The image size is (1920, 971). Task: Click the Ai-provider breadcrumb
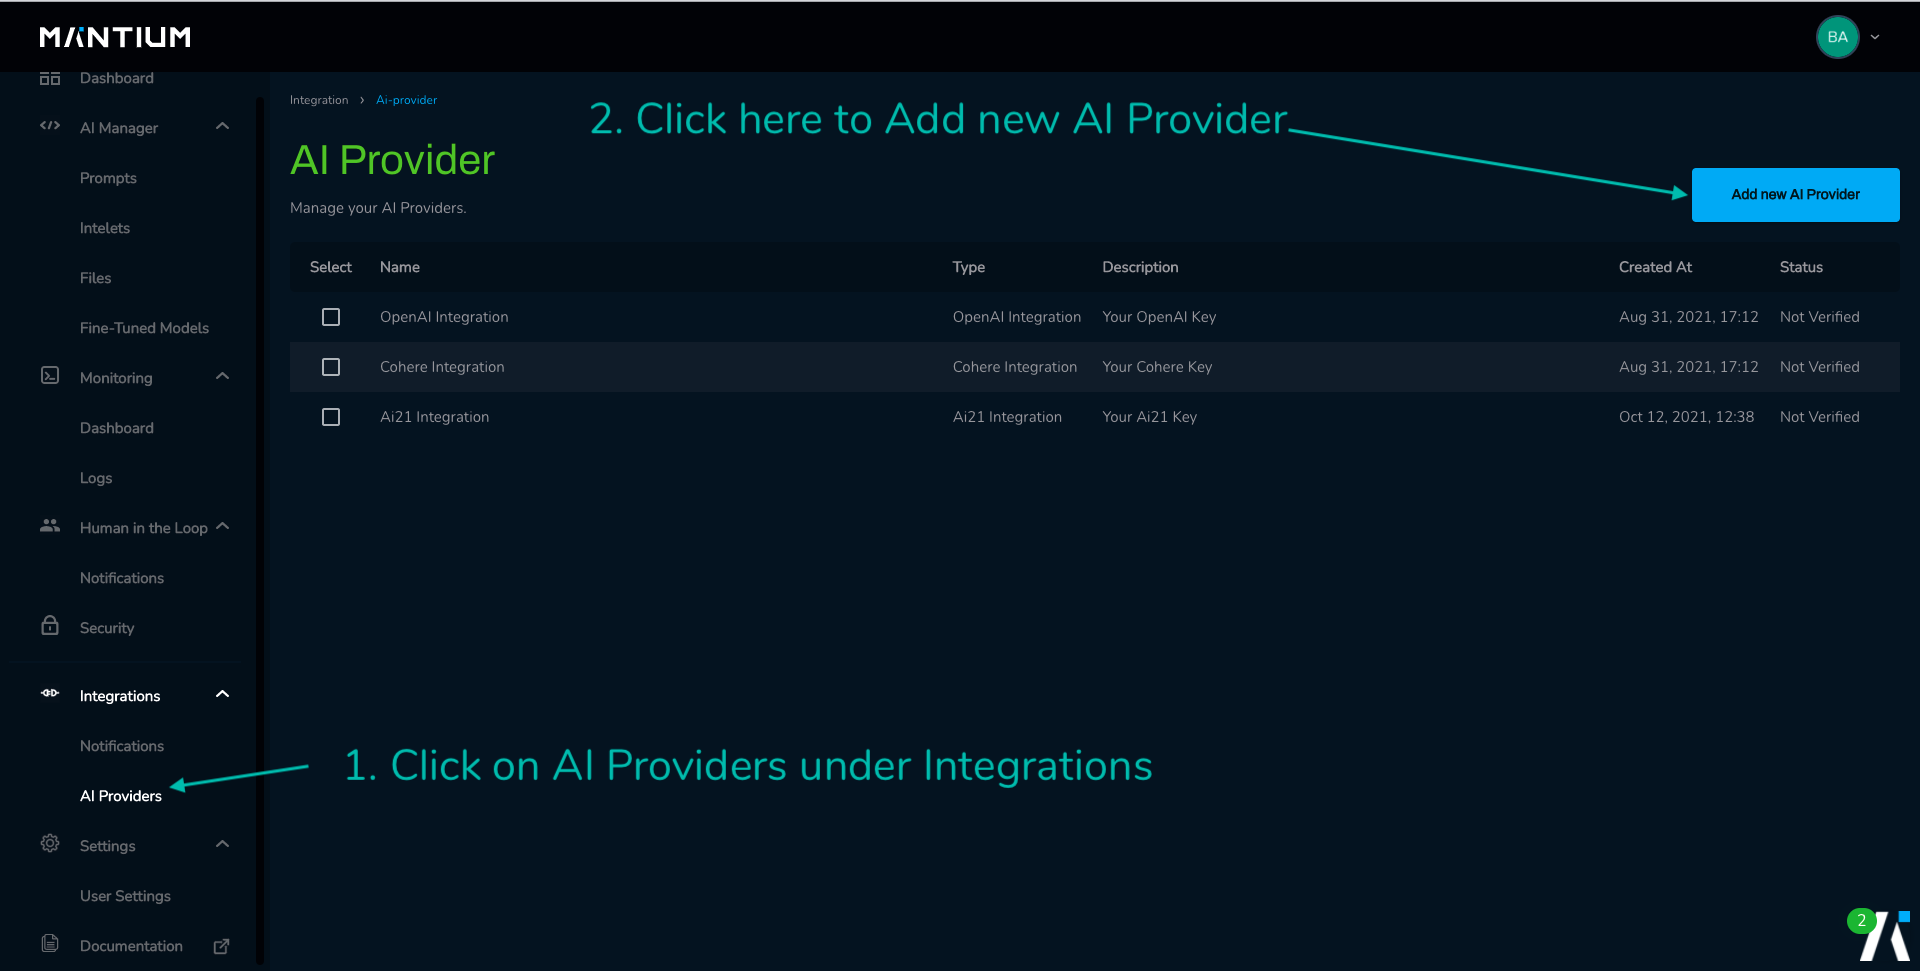tap(406, 100)
